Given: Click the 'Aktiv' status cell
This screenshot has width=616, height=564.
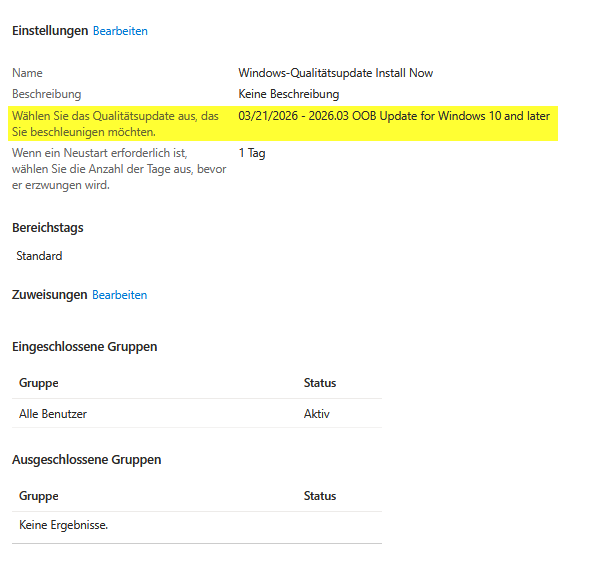Looking at the screenshot, I should [317, 414].
